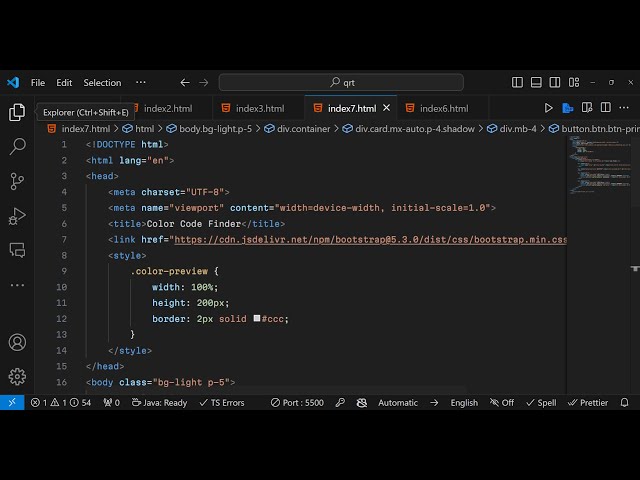Open the Accounts icon in activity bar
Image resolution: width=640 pixels, height=480 pixels.
pyautogui.click(x=17, y=342)
